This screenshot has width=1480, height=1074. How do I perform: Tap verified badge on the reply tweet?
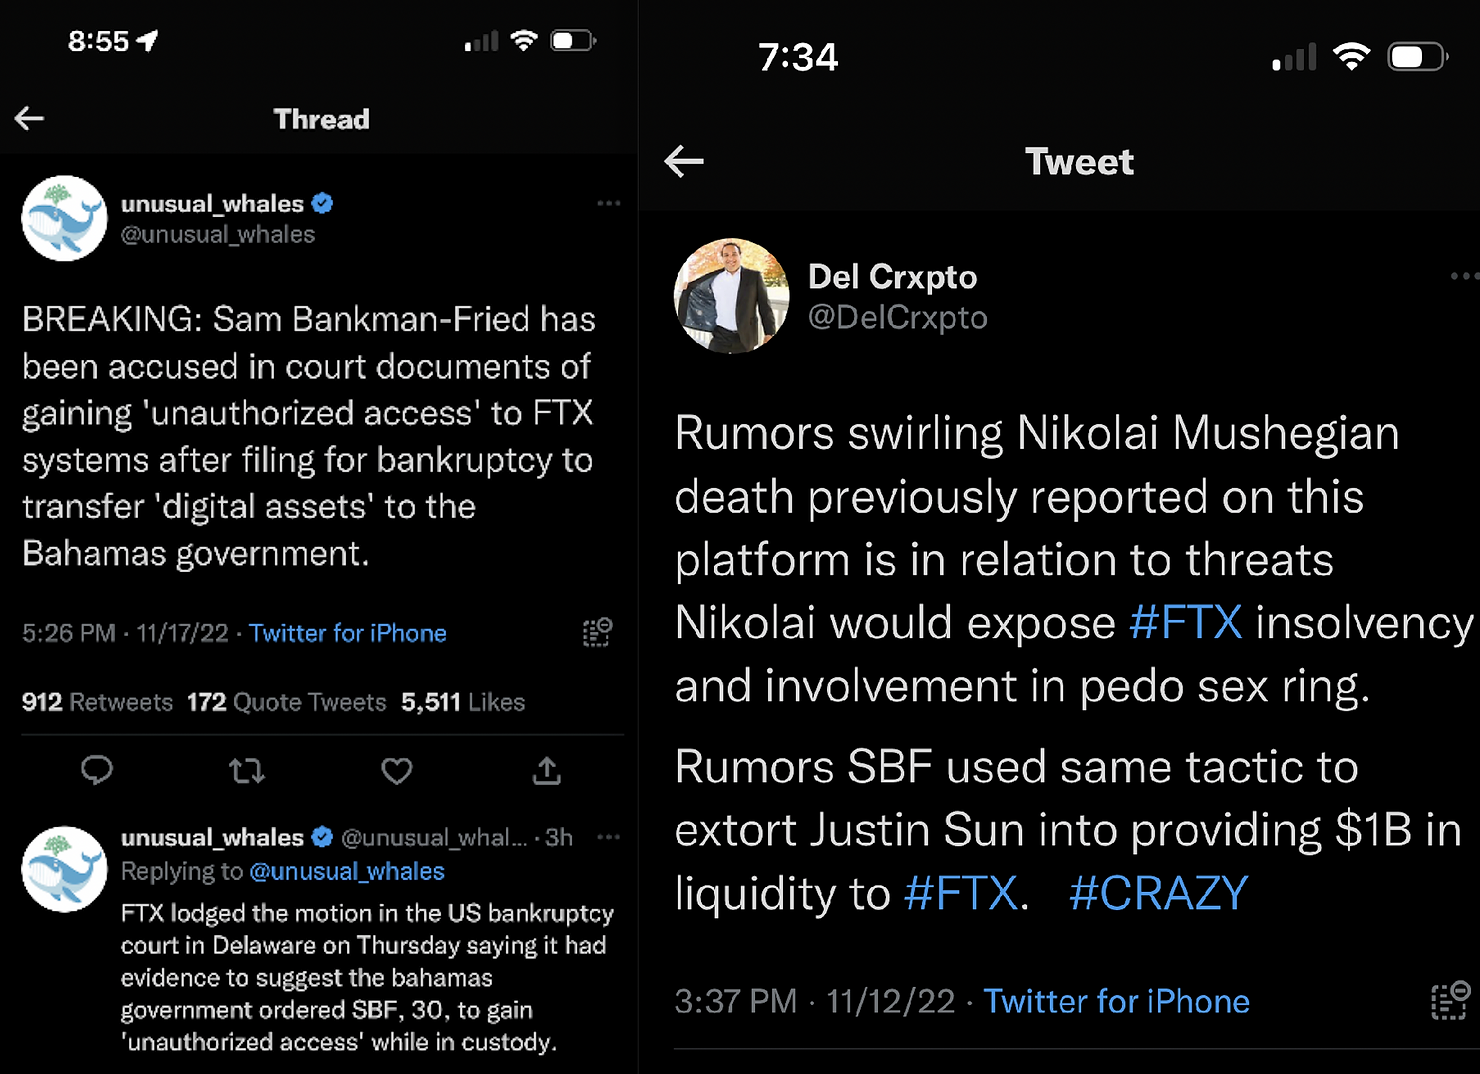[x=322, y=837]
